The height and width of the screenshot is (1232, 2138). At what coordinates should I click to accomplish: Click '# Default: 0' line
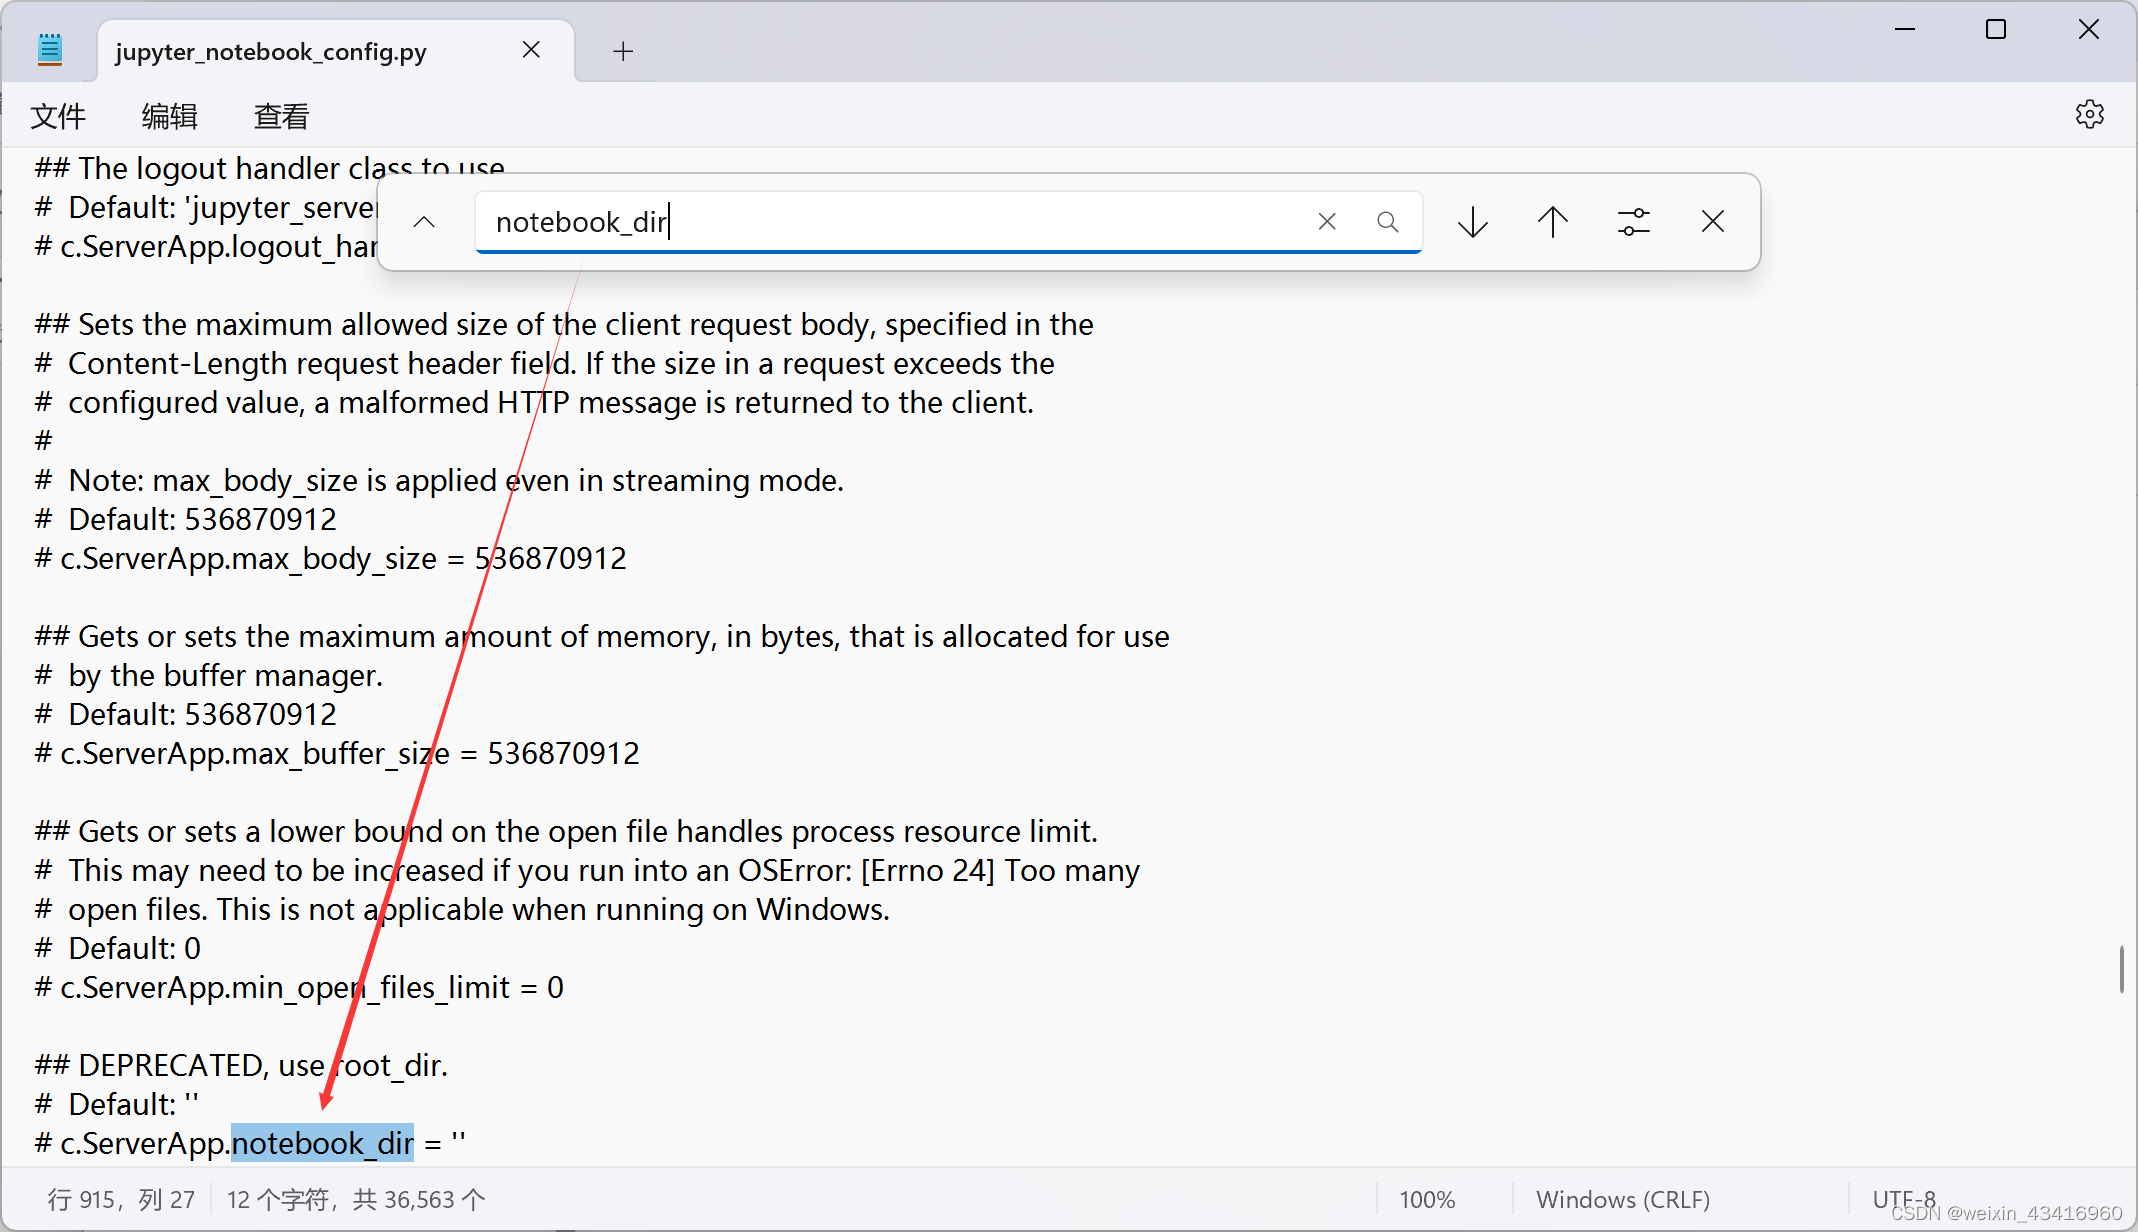click(117, 948)
